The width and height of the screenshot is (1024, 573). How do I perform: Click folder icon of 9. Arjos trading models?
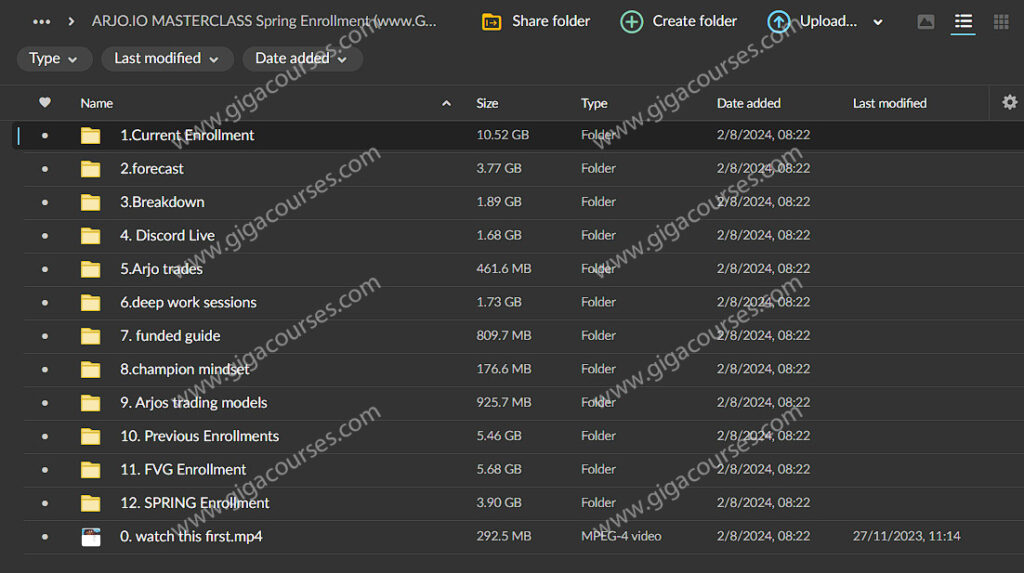(x=90, y=402)
